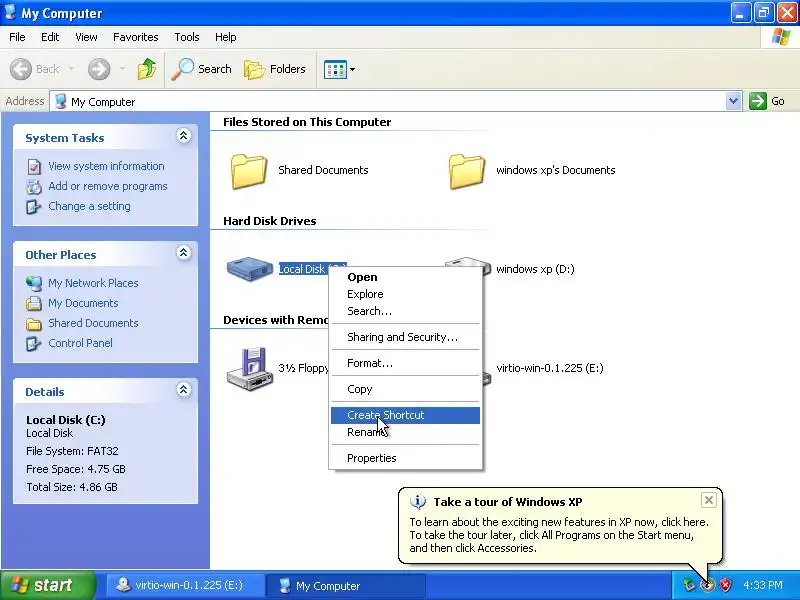Click the Control Panel sidebar icon

tap(34, 343)
